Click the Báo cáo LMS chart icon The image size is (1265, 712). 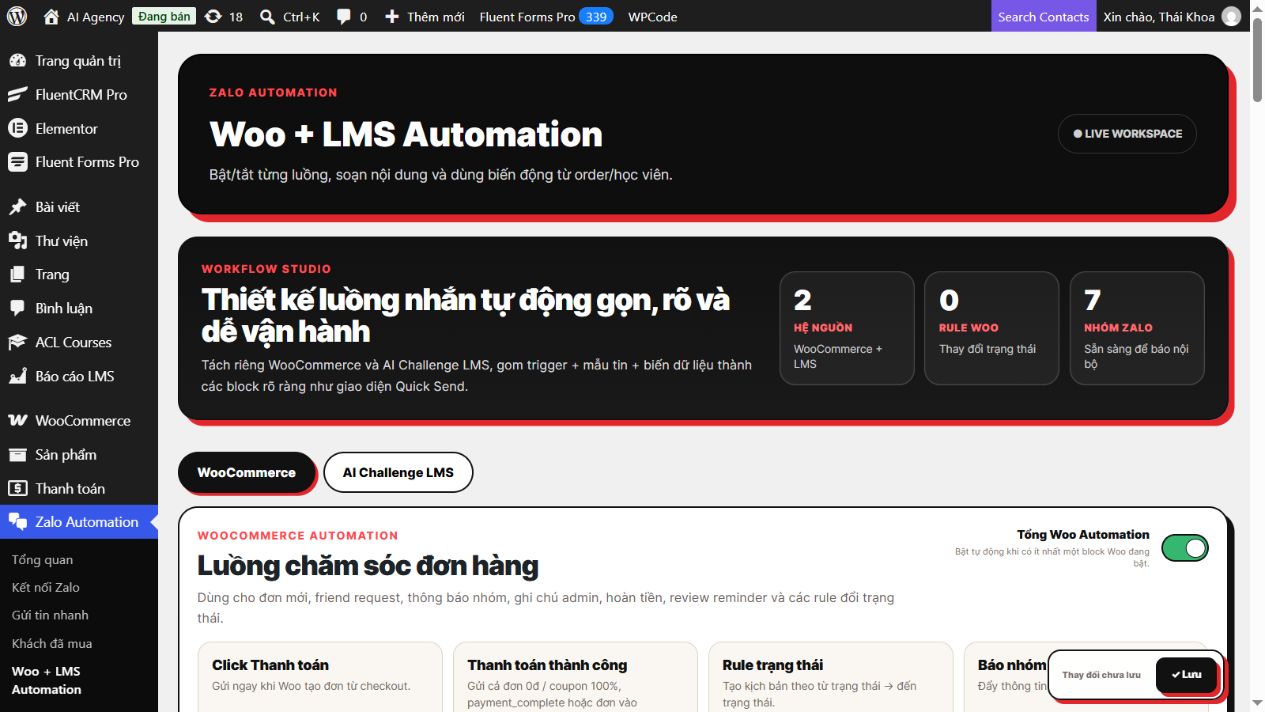pos(17,376)
